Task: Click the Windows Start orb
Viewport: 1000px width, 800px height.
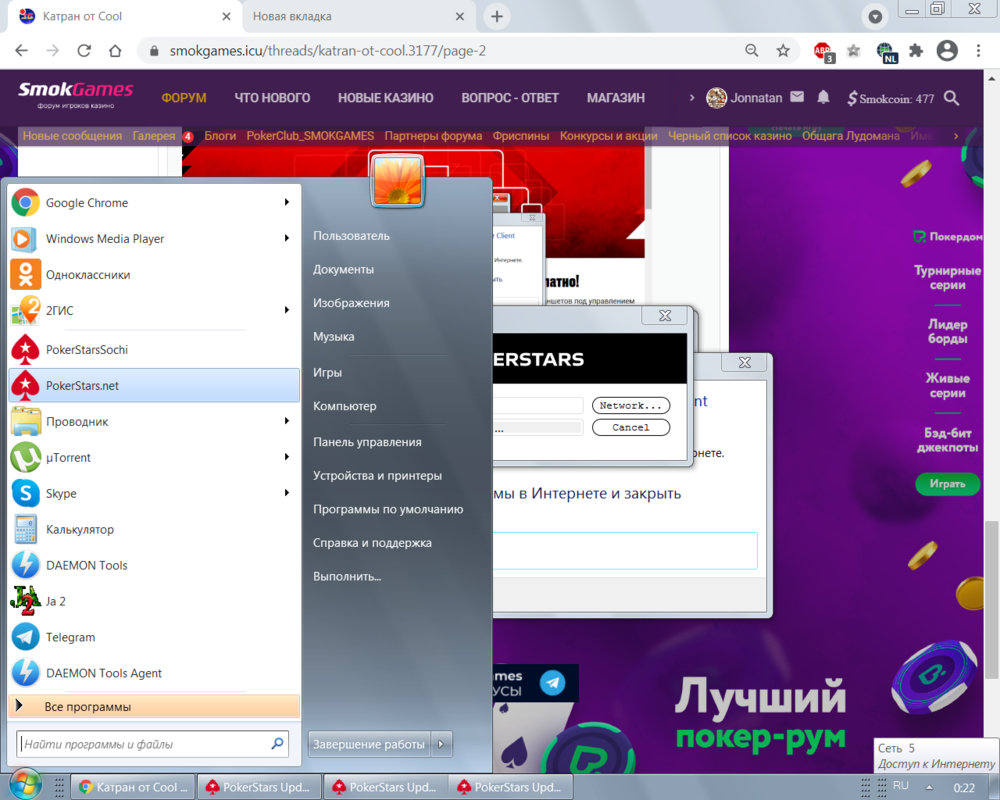Action: (26, 784)
